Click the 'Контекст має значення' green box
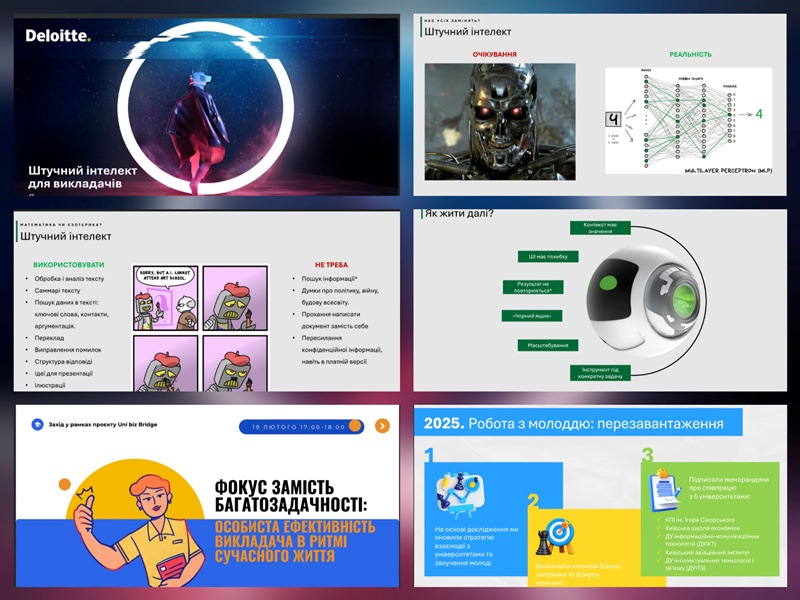Viewport: 800px width, 600px height. click(x=600, y=228)
